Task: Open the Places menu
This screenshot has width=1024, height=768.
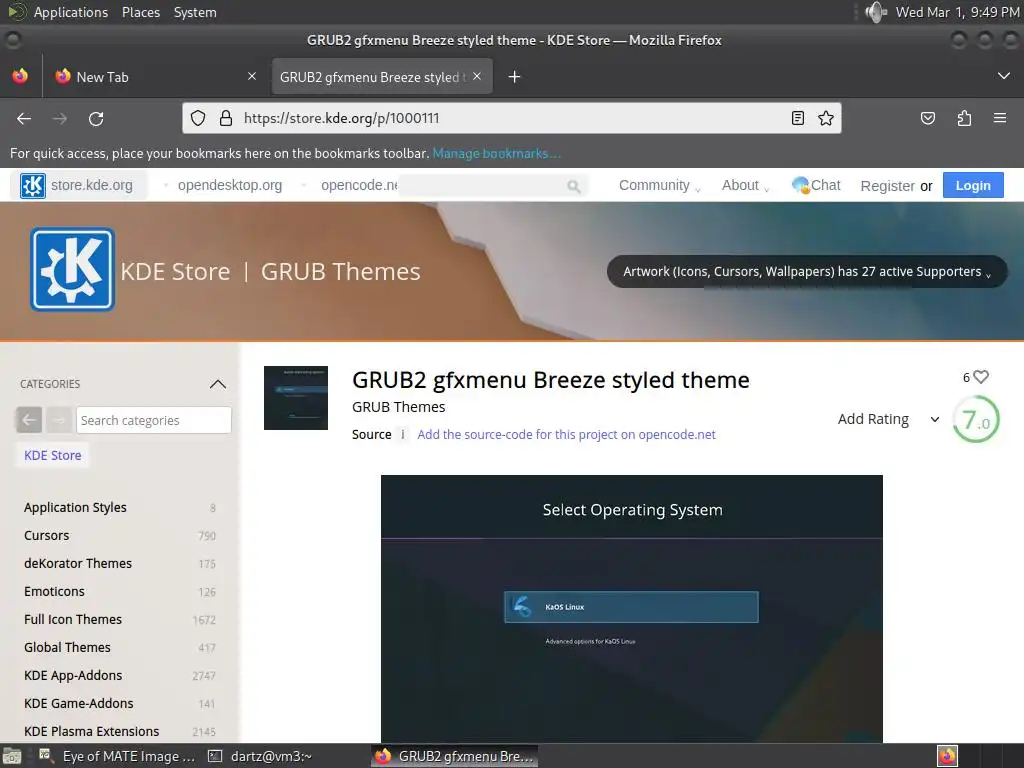Action: [x=141, y=12]
